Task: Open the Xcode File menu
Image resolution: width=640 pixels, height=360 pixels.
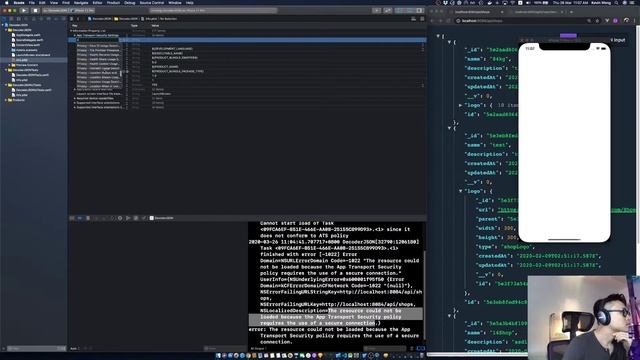Action: (31, 2)
